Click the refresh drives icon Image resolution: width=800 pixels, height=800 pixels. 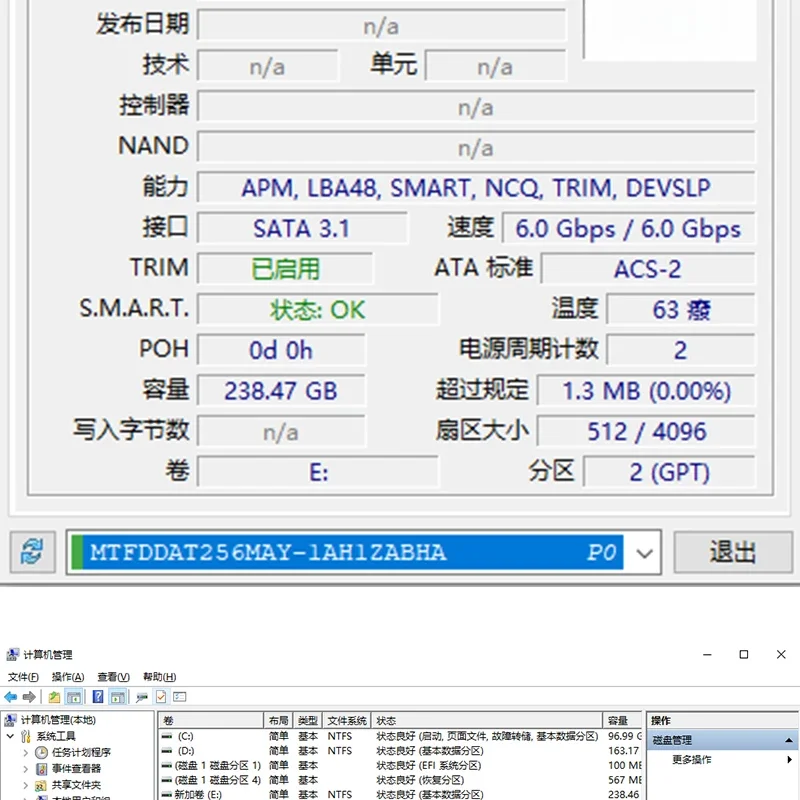click(x=31, y=552)
